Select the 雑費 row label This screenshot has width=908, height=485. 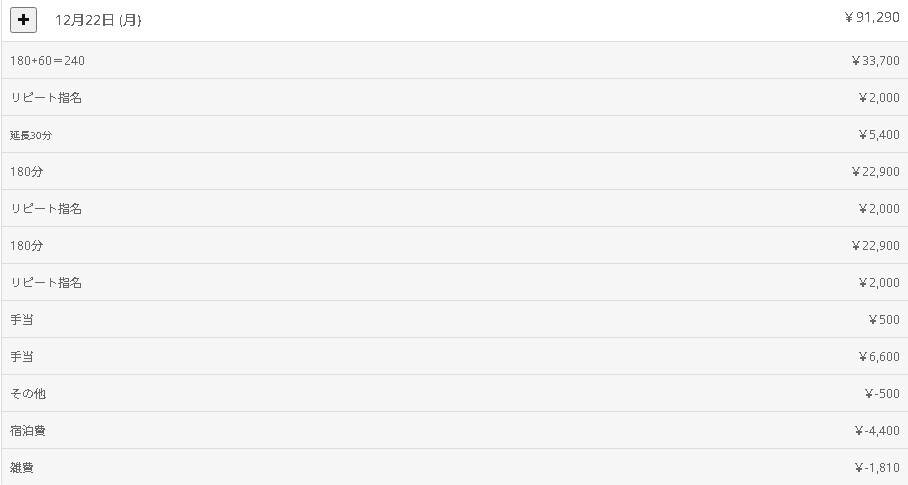coord(22,468)
